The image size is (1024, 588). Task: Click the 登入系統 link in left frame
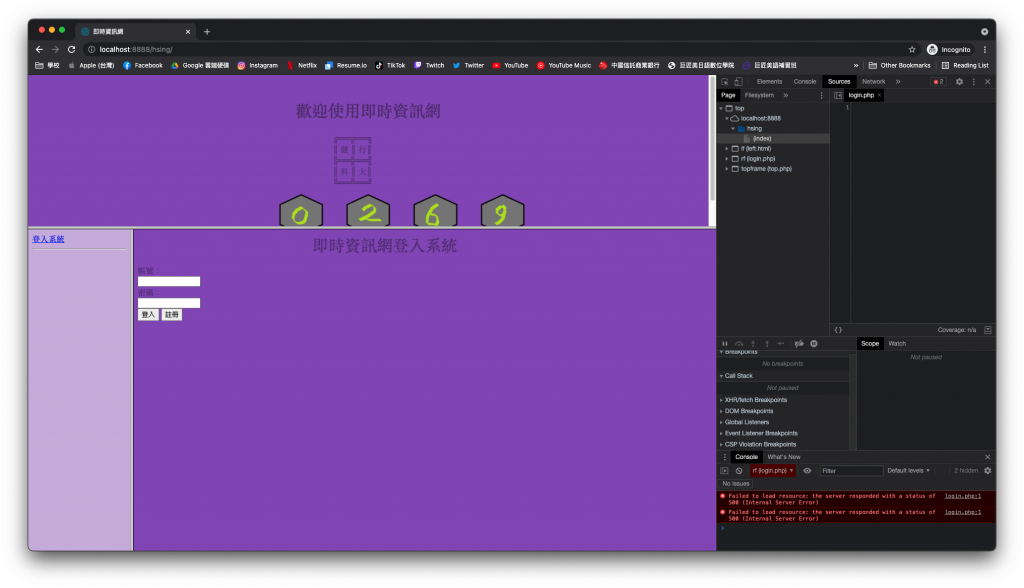[48, 240]
